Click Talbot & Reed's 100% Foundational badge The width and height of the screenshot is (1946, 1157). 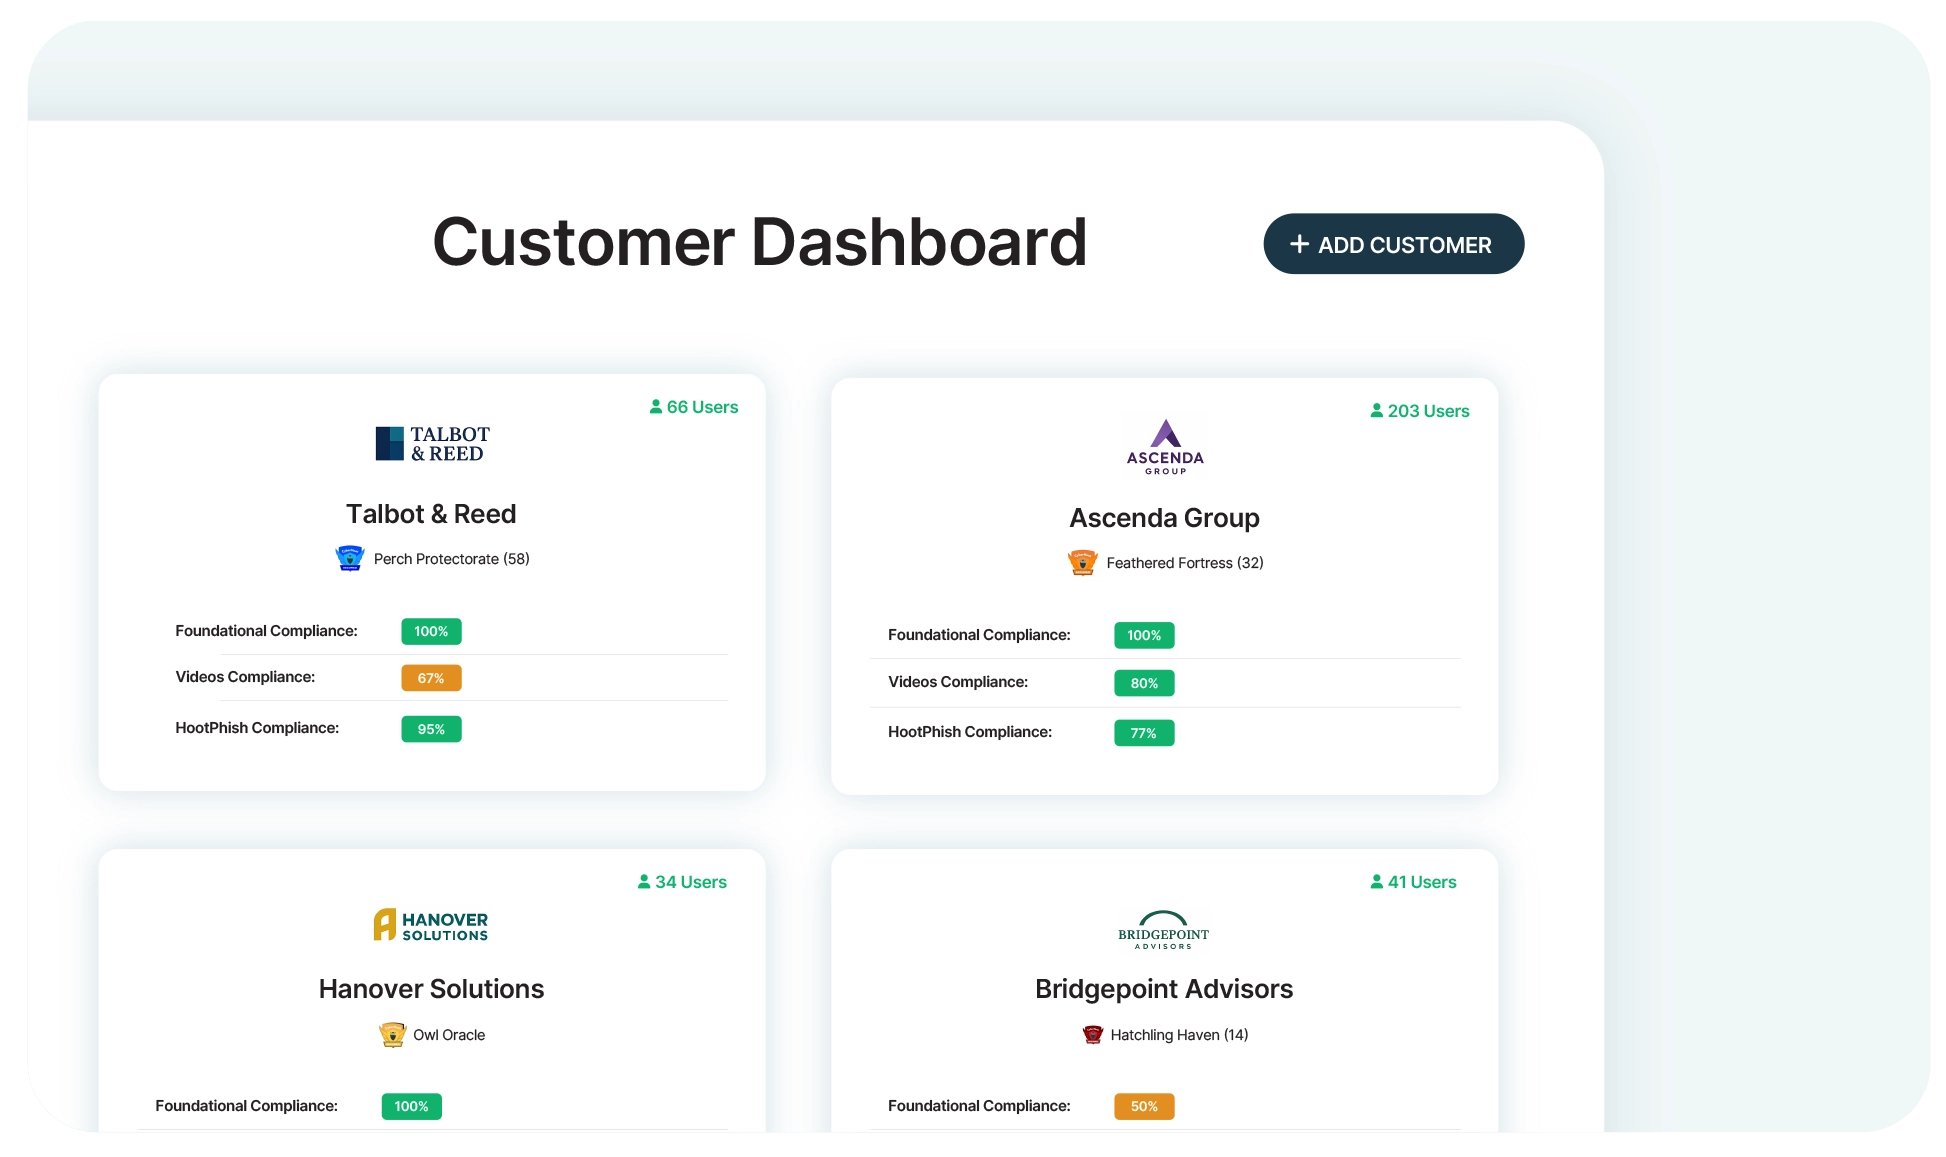[431, 631]
